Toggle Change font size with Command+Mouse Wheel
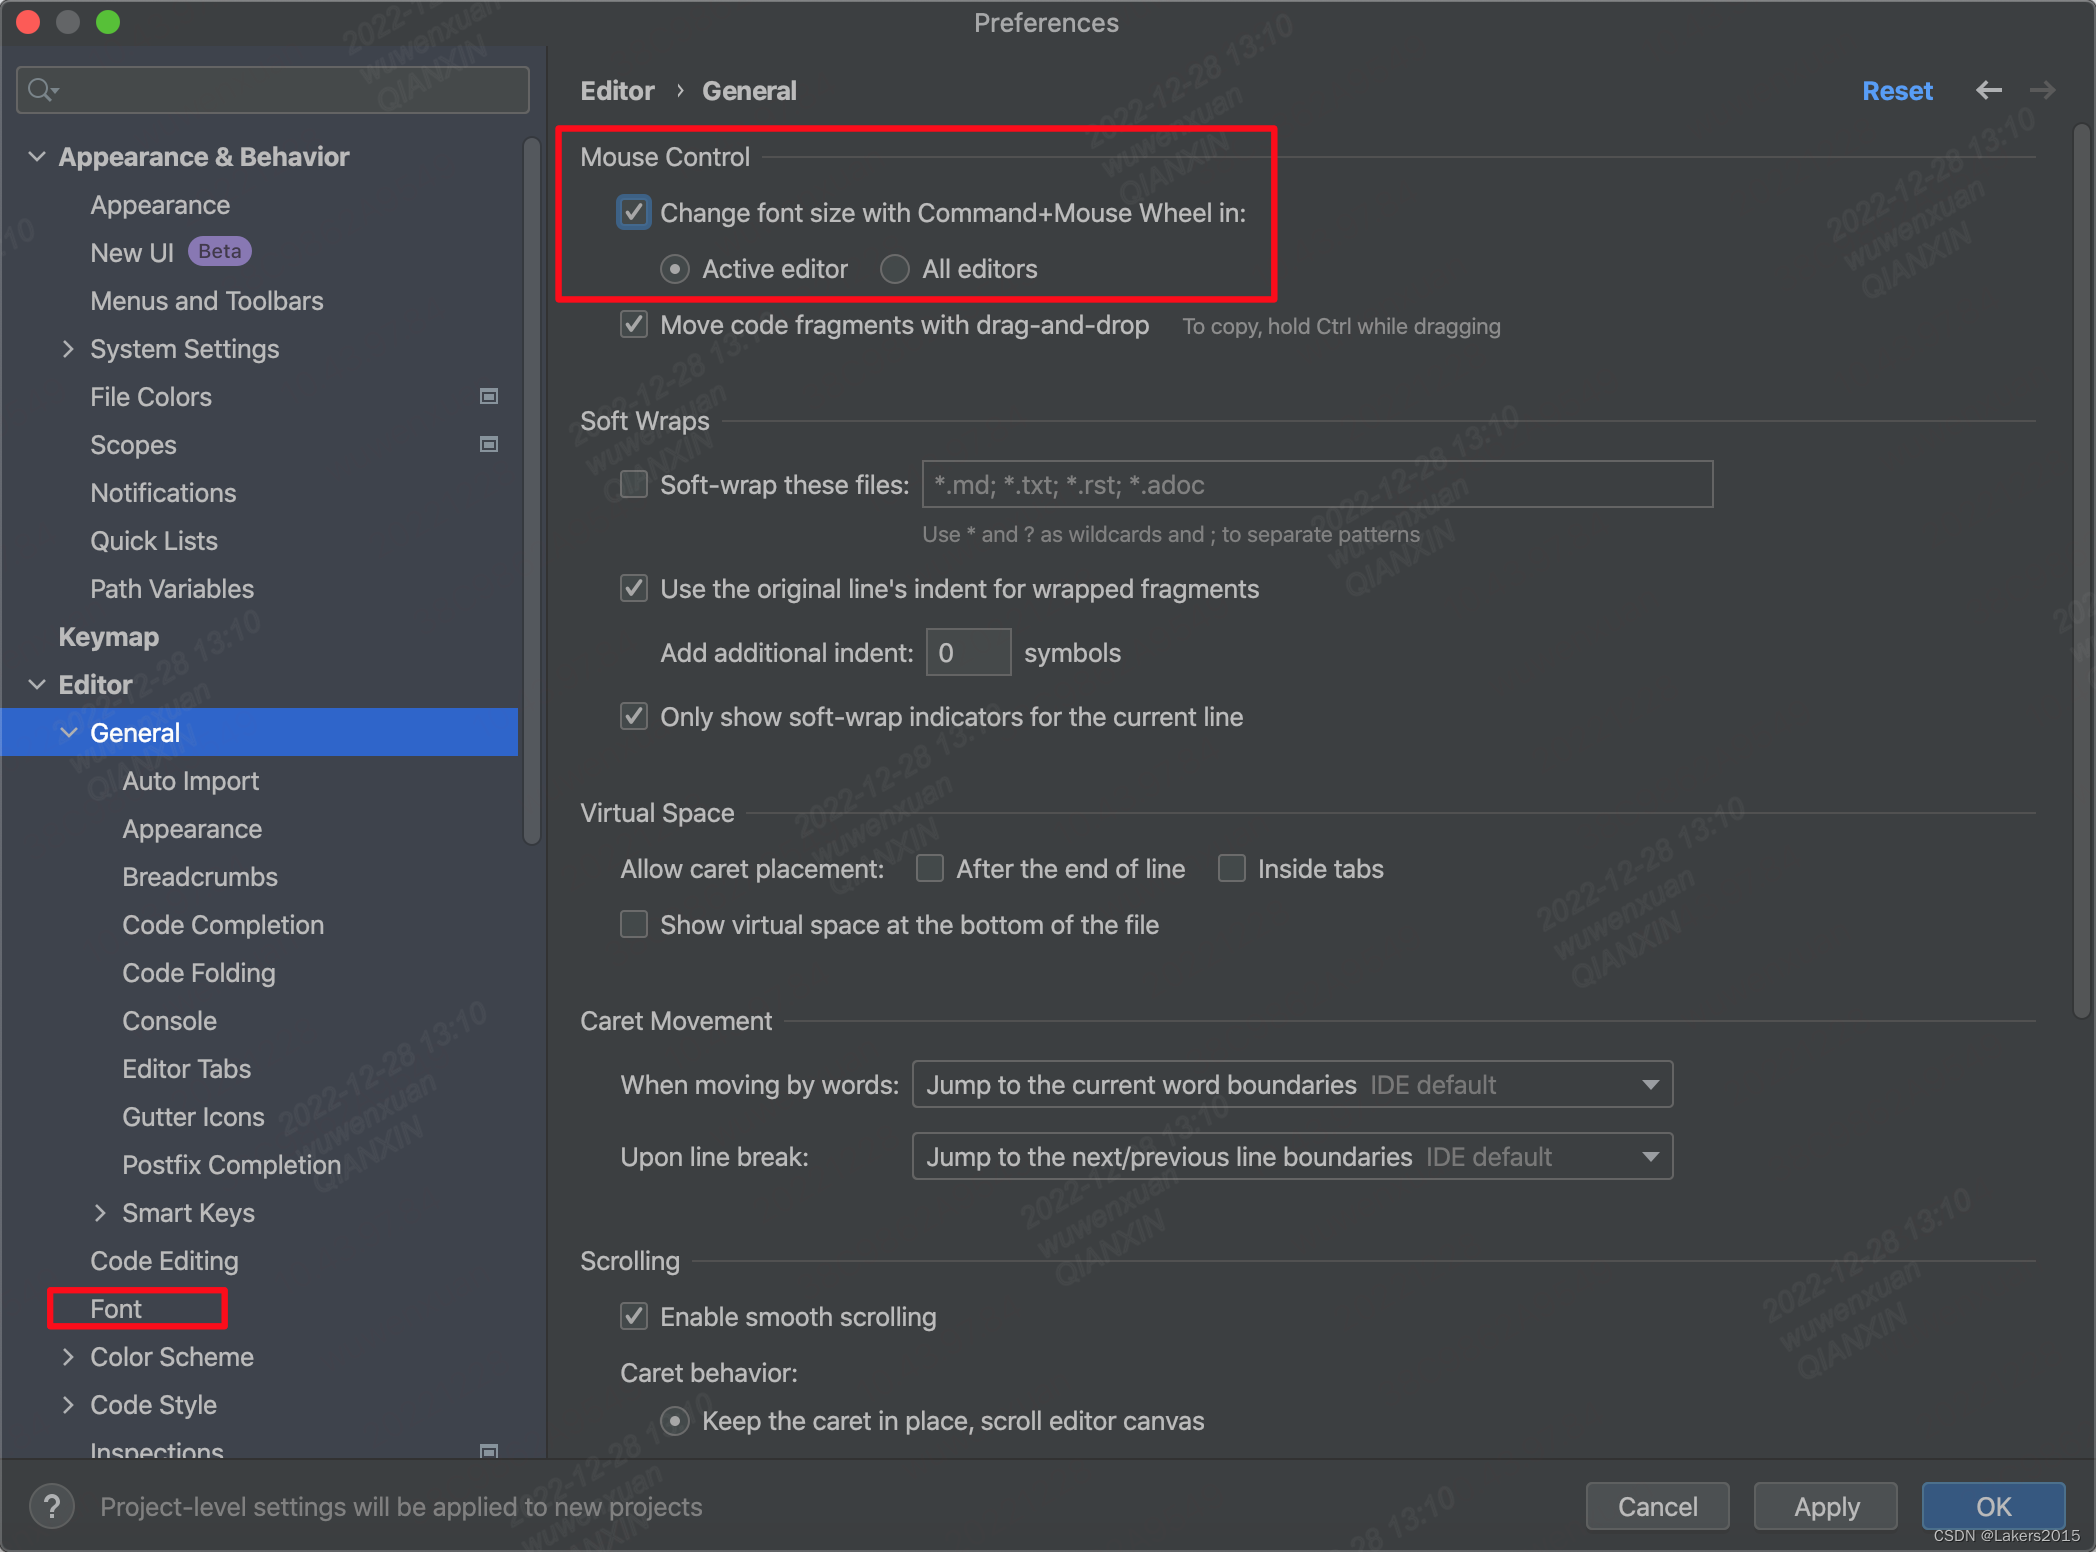2096x1552 pixels. coord(634,210)
